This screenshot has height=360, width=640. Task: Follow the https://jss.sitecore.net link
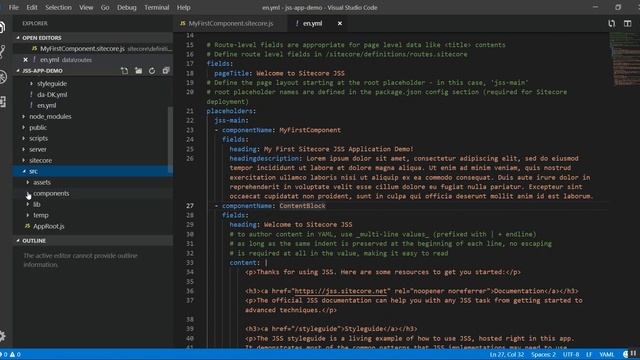point(340,291)
